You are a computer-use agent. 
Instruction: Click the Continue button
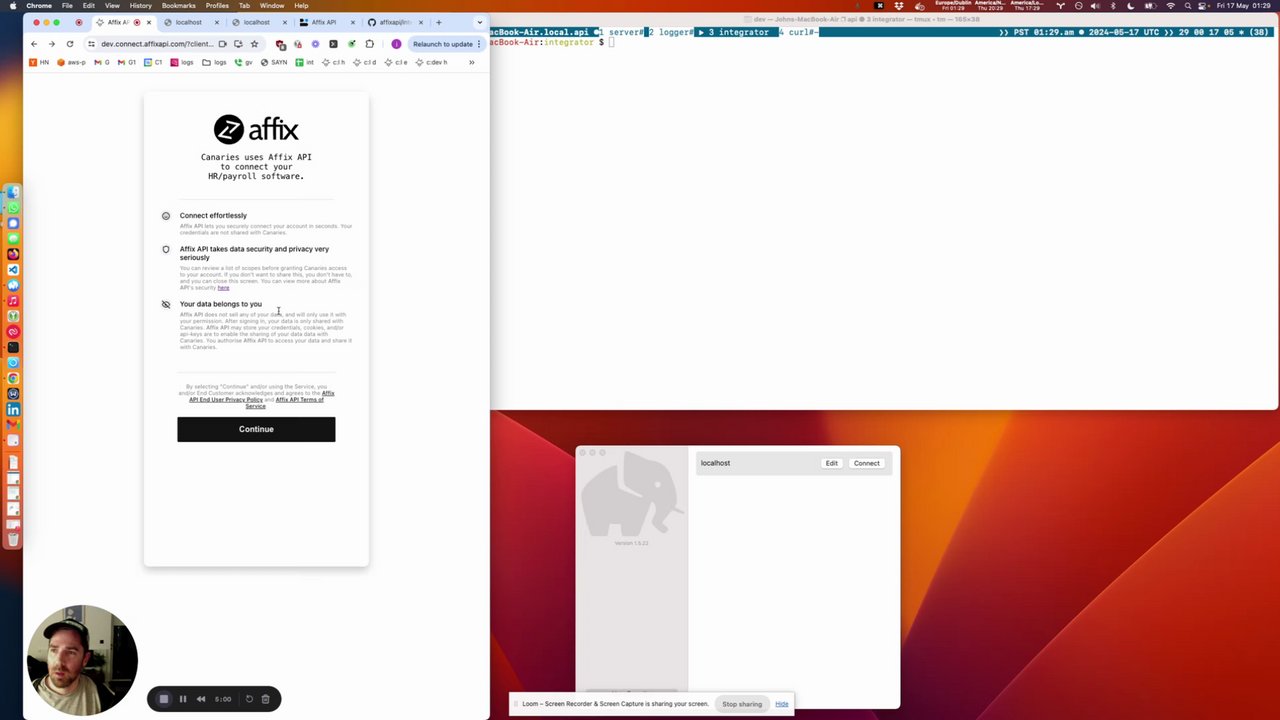[256, 429]
